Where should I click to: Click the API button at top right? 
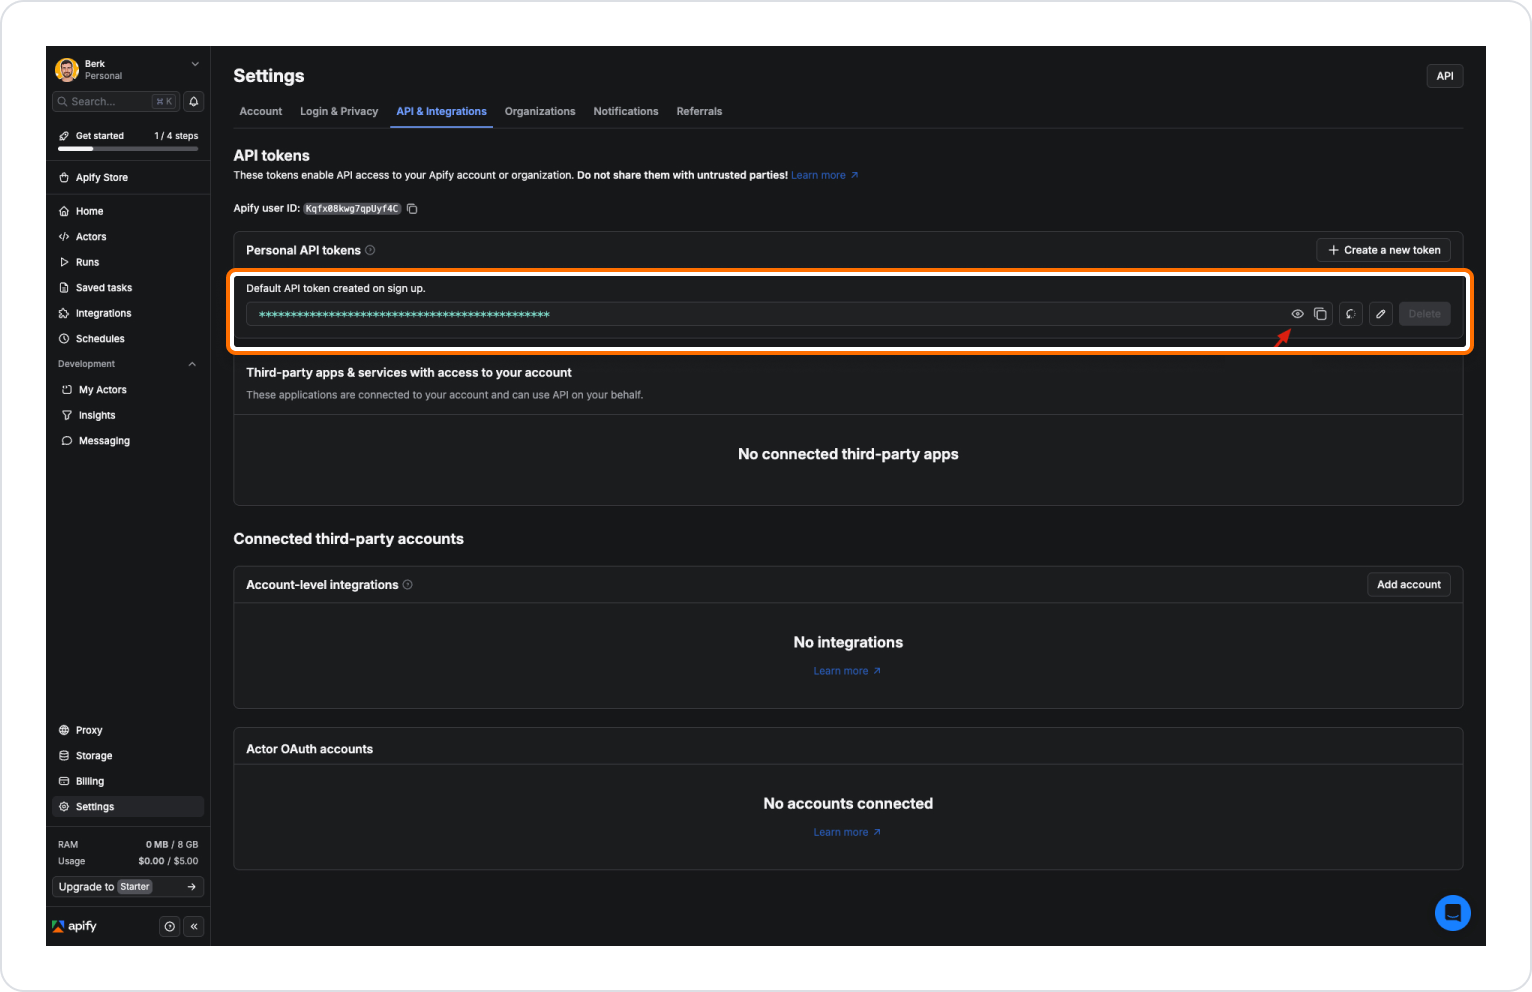click(x=1445, y=76)
